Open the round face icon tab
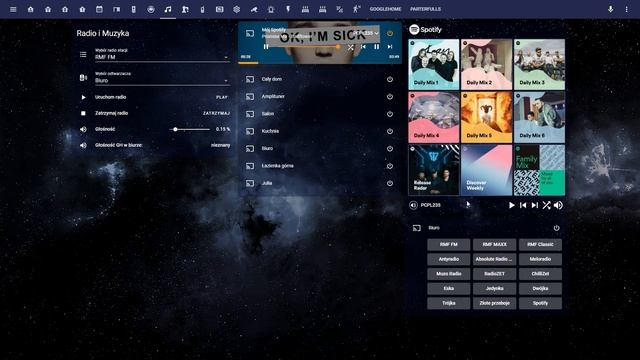The height and width of the screenshot is (360, 640). 151,9
